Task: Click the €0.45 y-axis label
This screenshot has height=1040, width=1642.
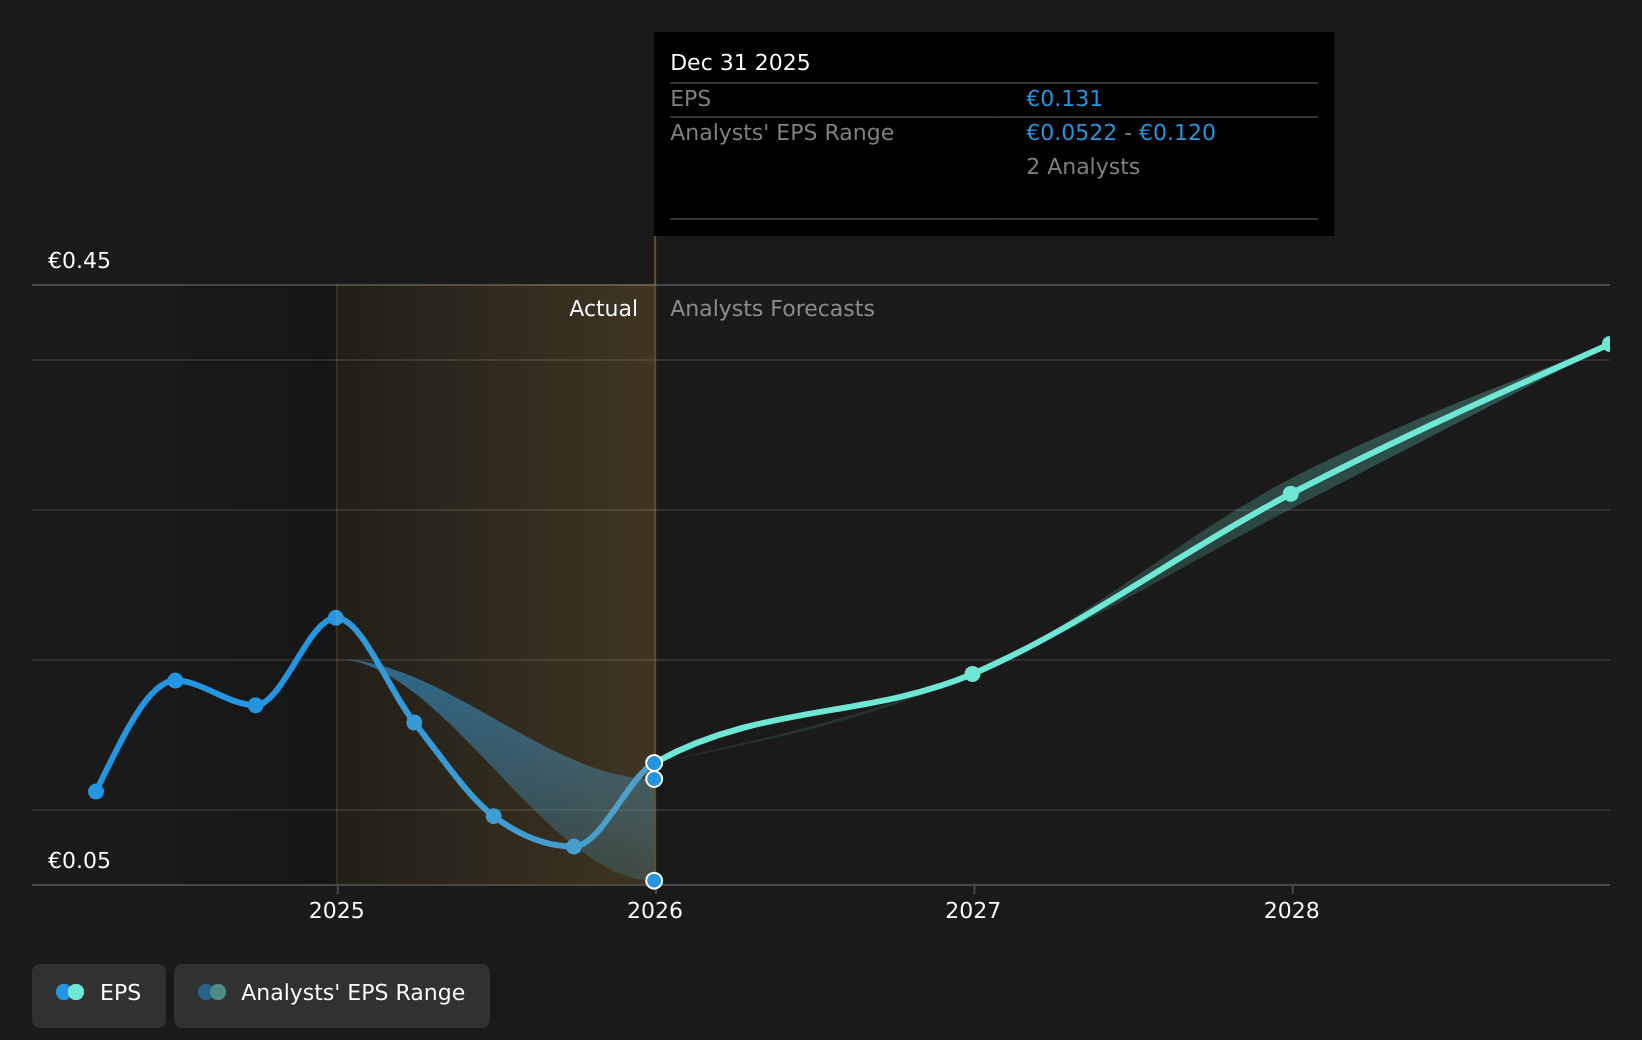Action: [79, 261]
